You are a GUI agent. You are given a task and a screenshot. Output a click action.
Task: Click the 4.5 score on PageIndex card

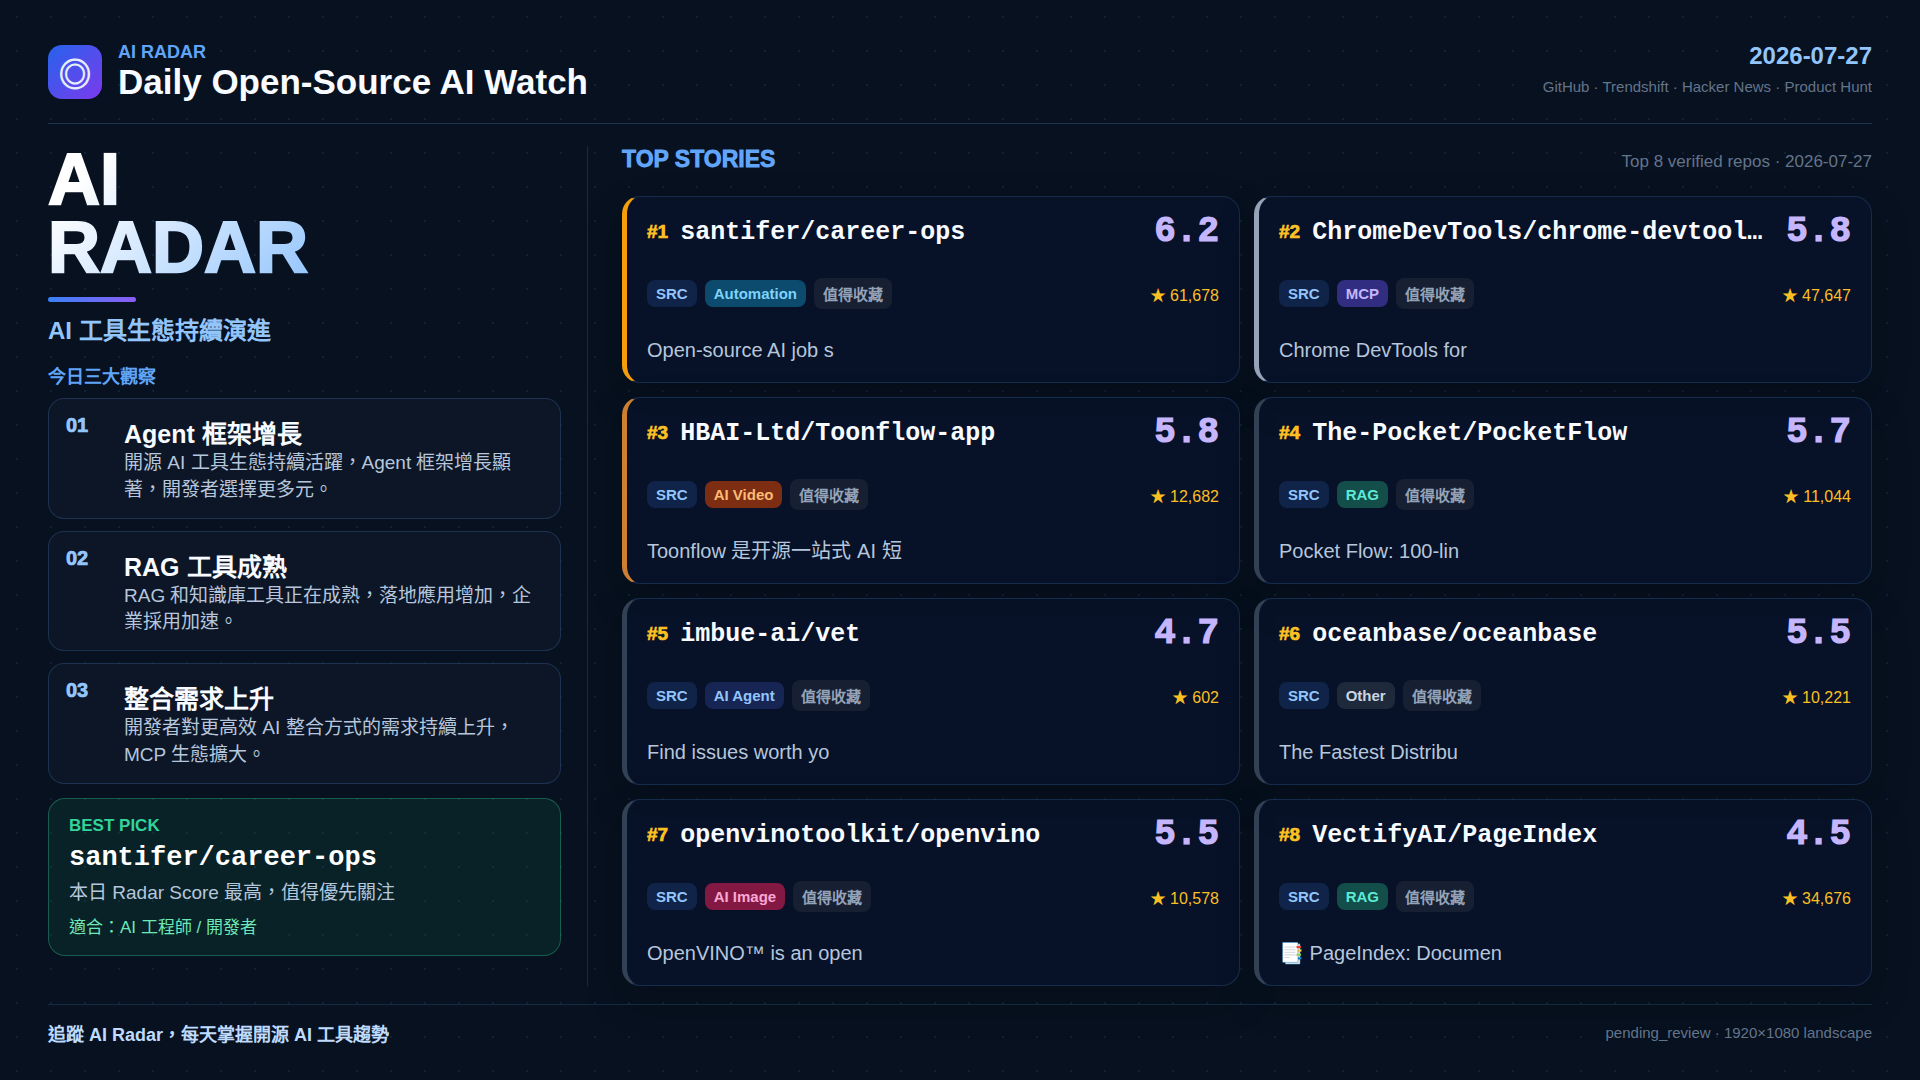[x=1819, y=833]
